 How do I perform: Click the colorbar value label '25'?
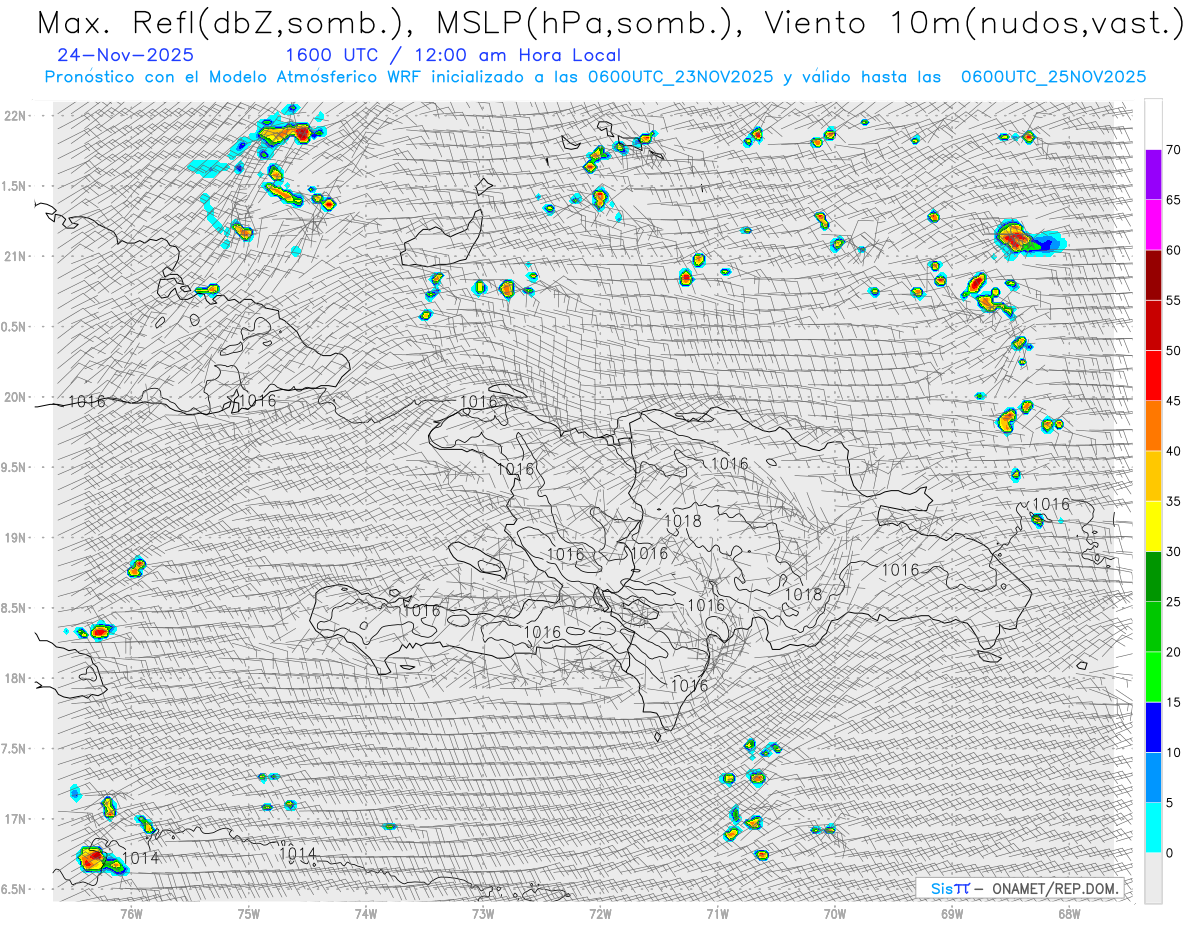point(1173,602)
